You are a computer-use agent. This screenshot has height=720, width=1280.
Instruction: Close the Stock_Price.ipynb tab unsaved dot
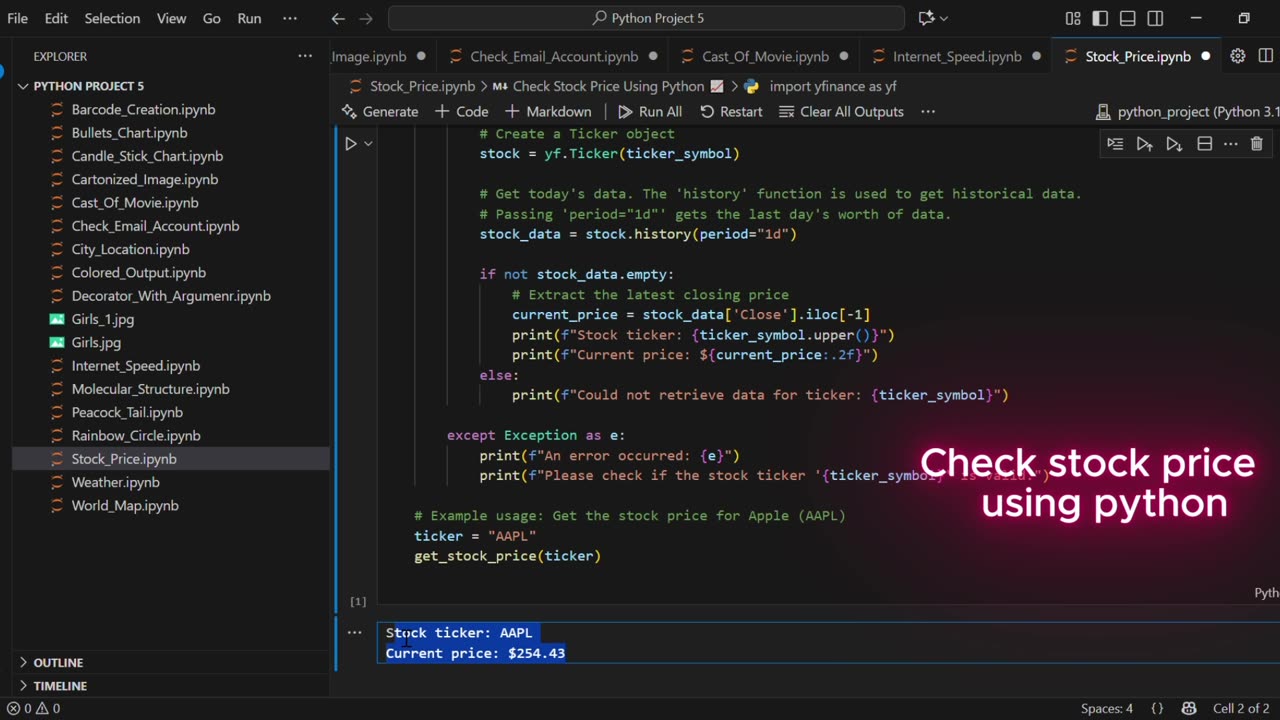point(1206,56)
